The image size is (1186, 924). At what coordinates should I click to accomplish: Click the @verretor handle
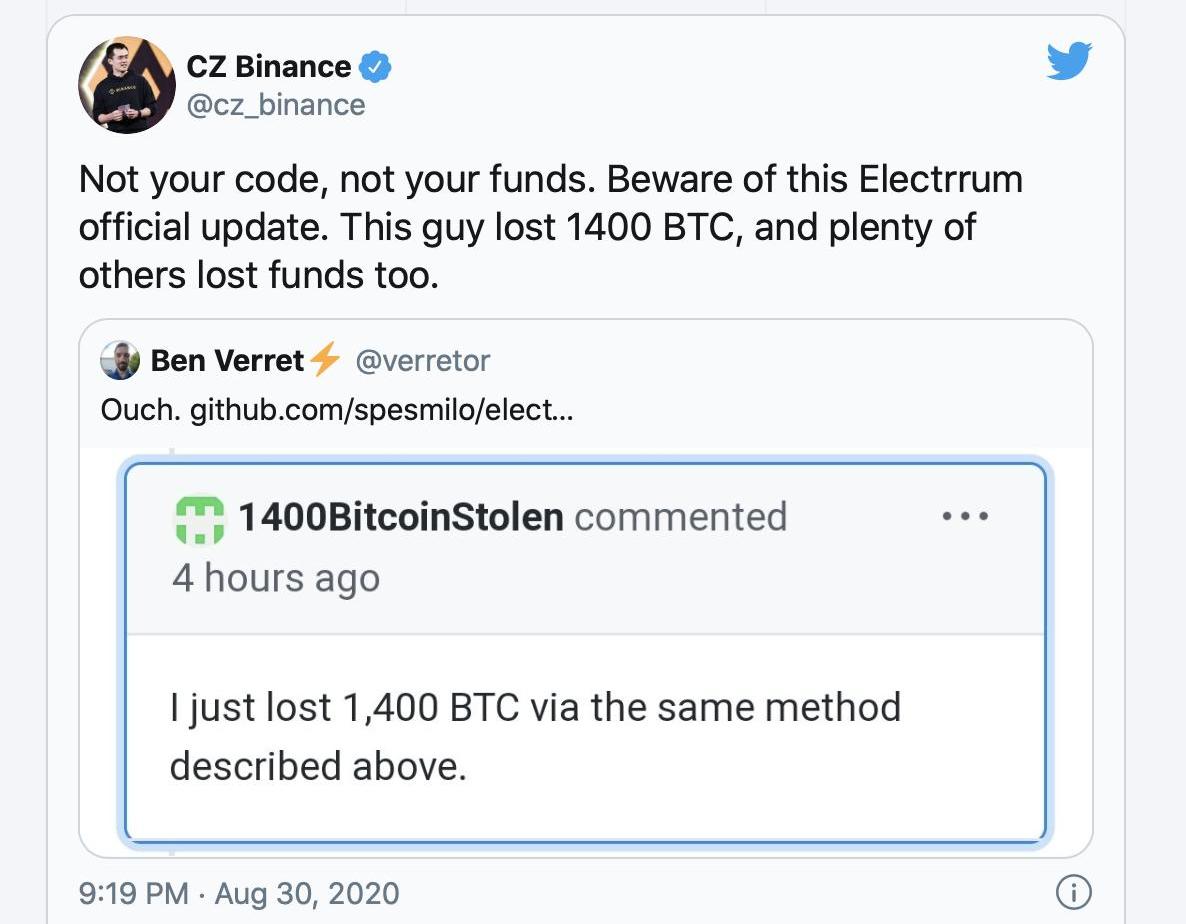423,361
